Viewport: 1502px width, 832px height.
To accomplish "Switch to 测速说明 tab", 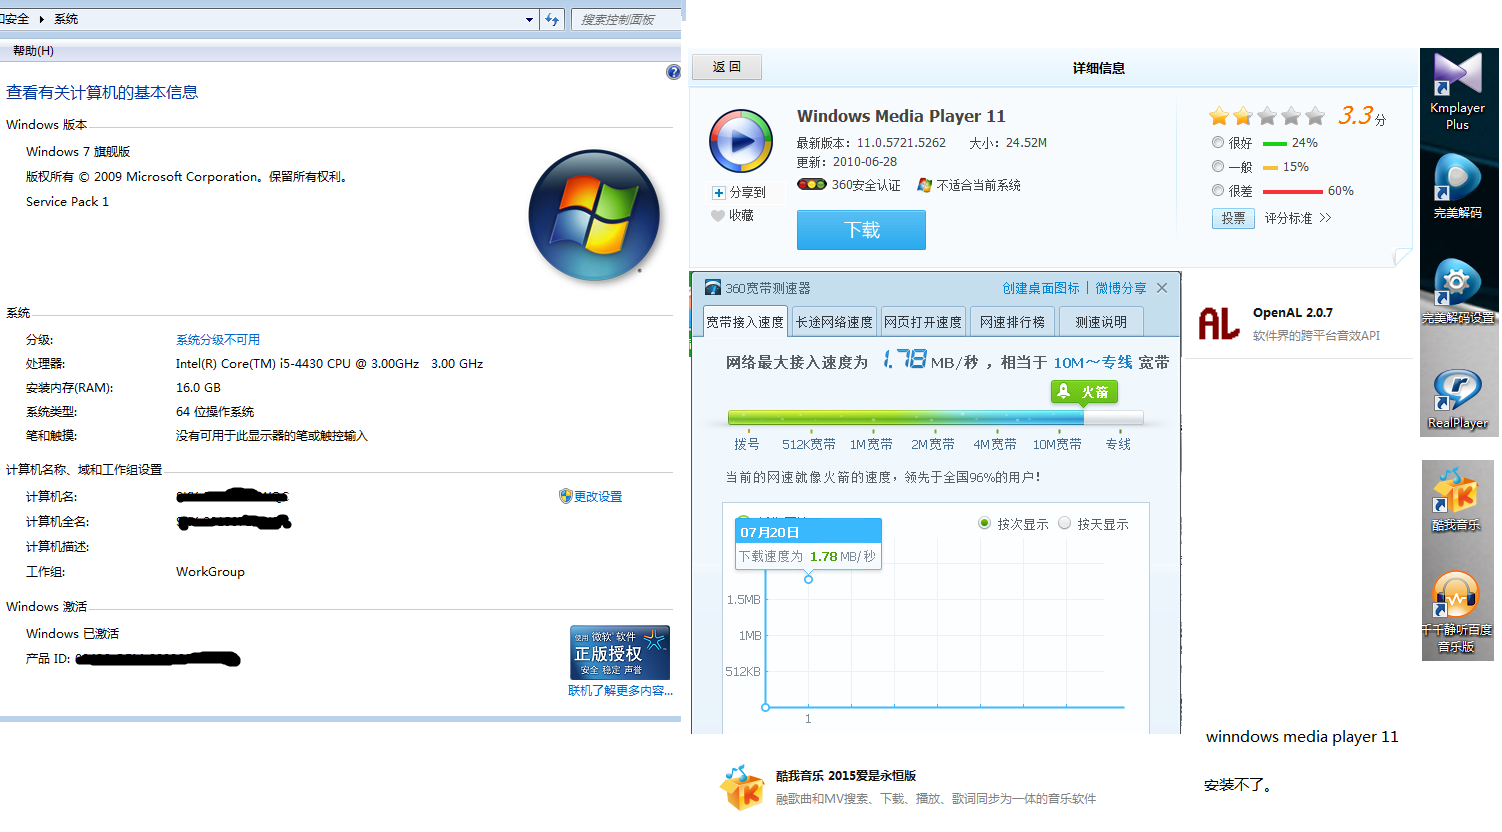I will tap(1101, 322).
